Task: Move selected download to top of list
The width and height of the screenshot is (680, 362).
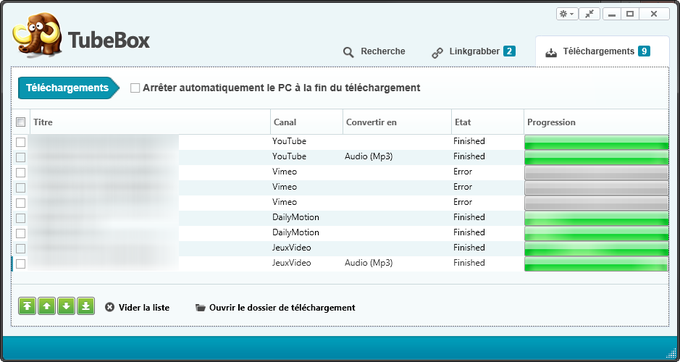Action: 27,307
